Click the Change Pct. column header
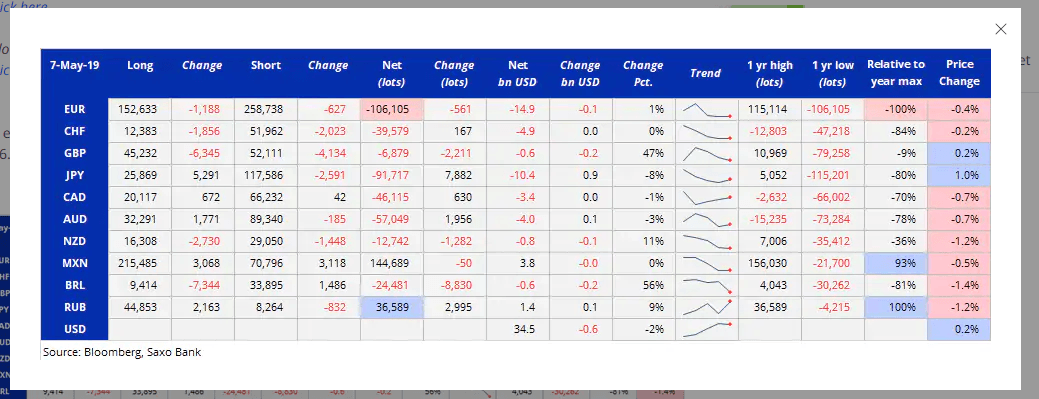1039x399 pixels. coord(643,74)
